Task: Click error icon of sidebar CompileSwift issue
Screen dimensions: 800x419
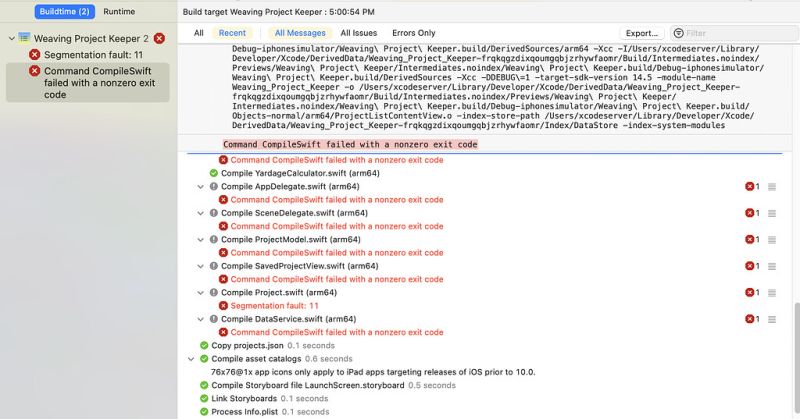Action: coord(35,71)
